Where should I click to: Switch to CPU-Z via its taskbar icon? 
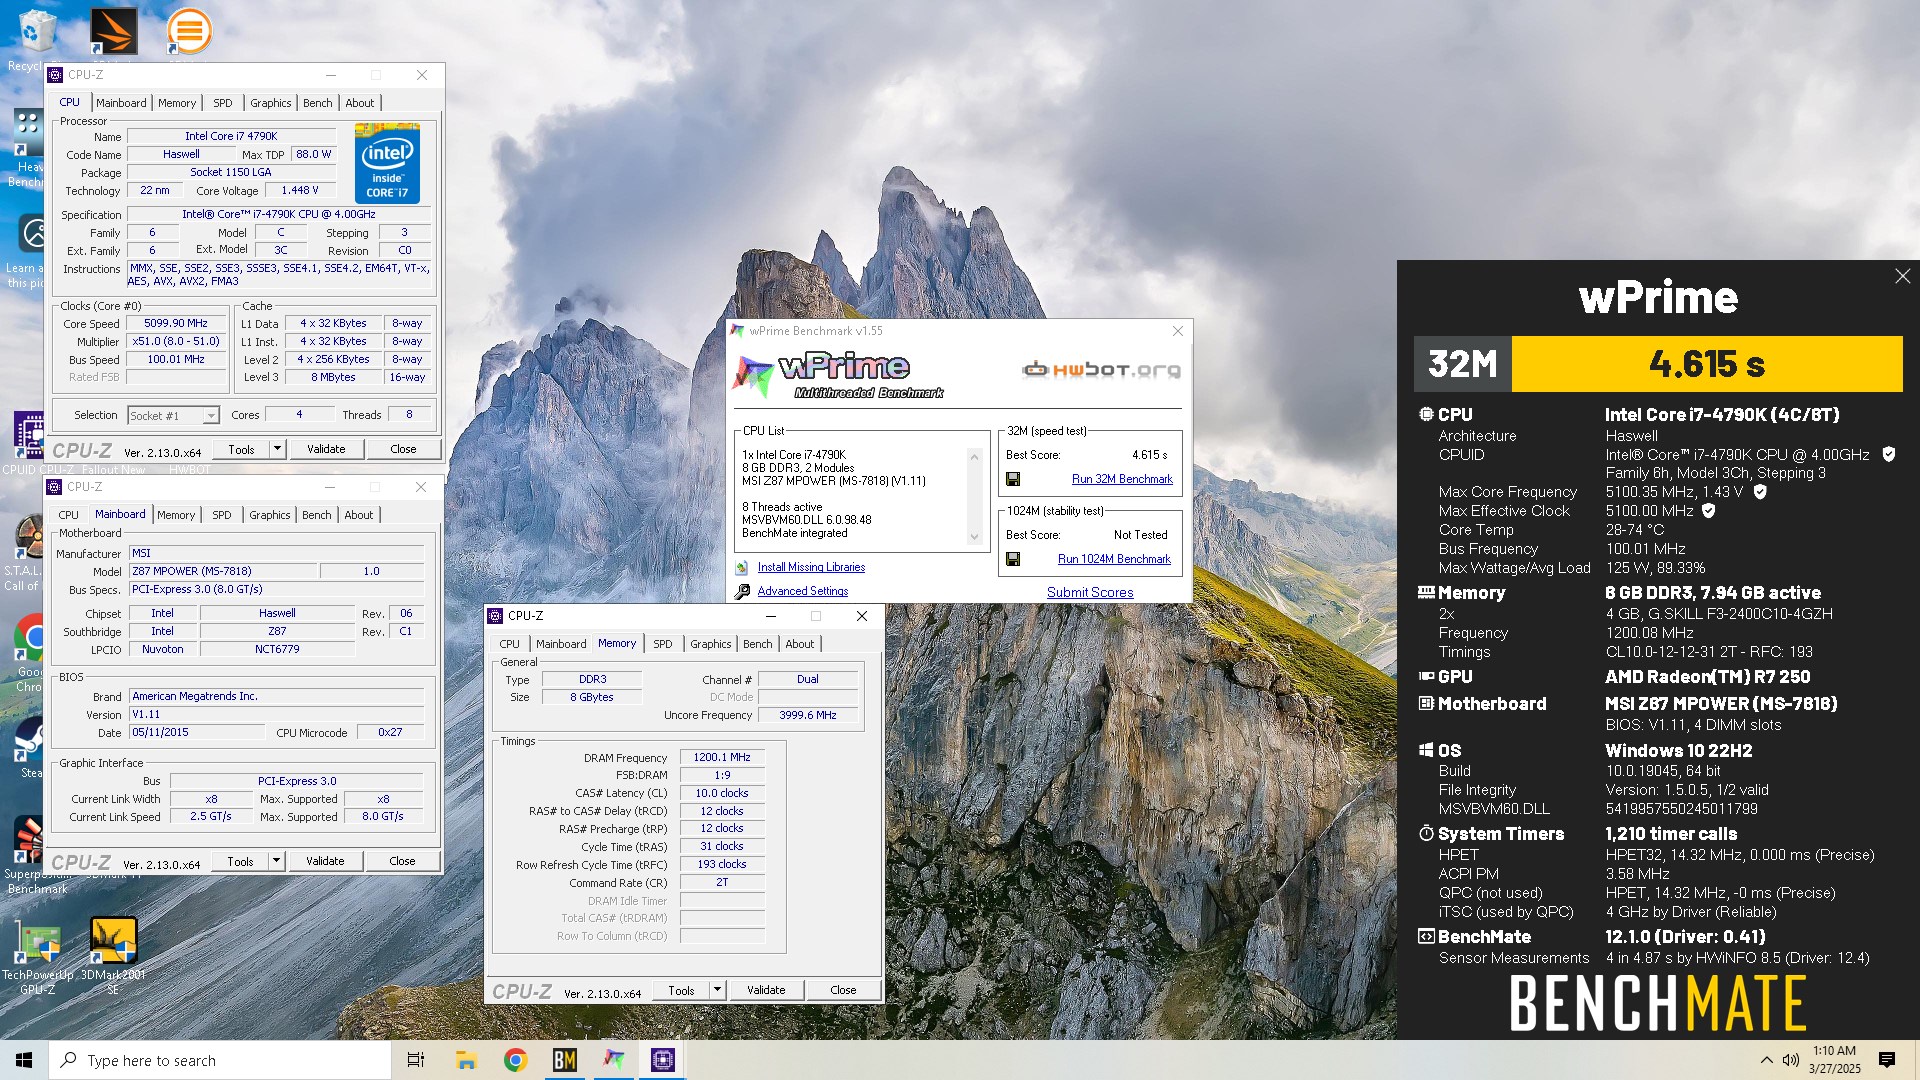[x=662, y=1060]
